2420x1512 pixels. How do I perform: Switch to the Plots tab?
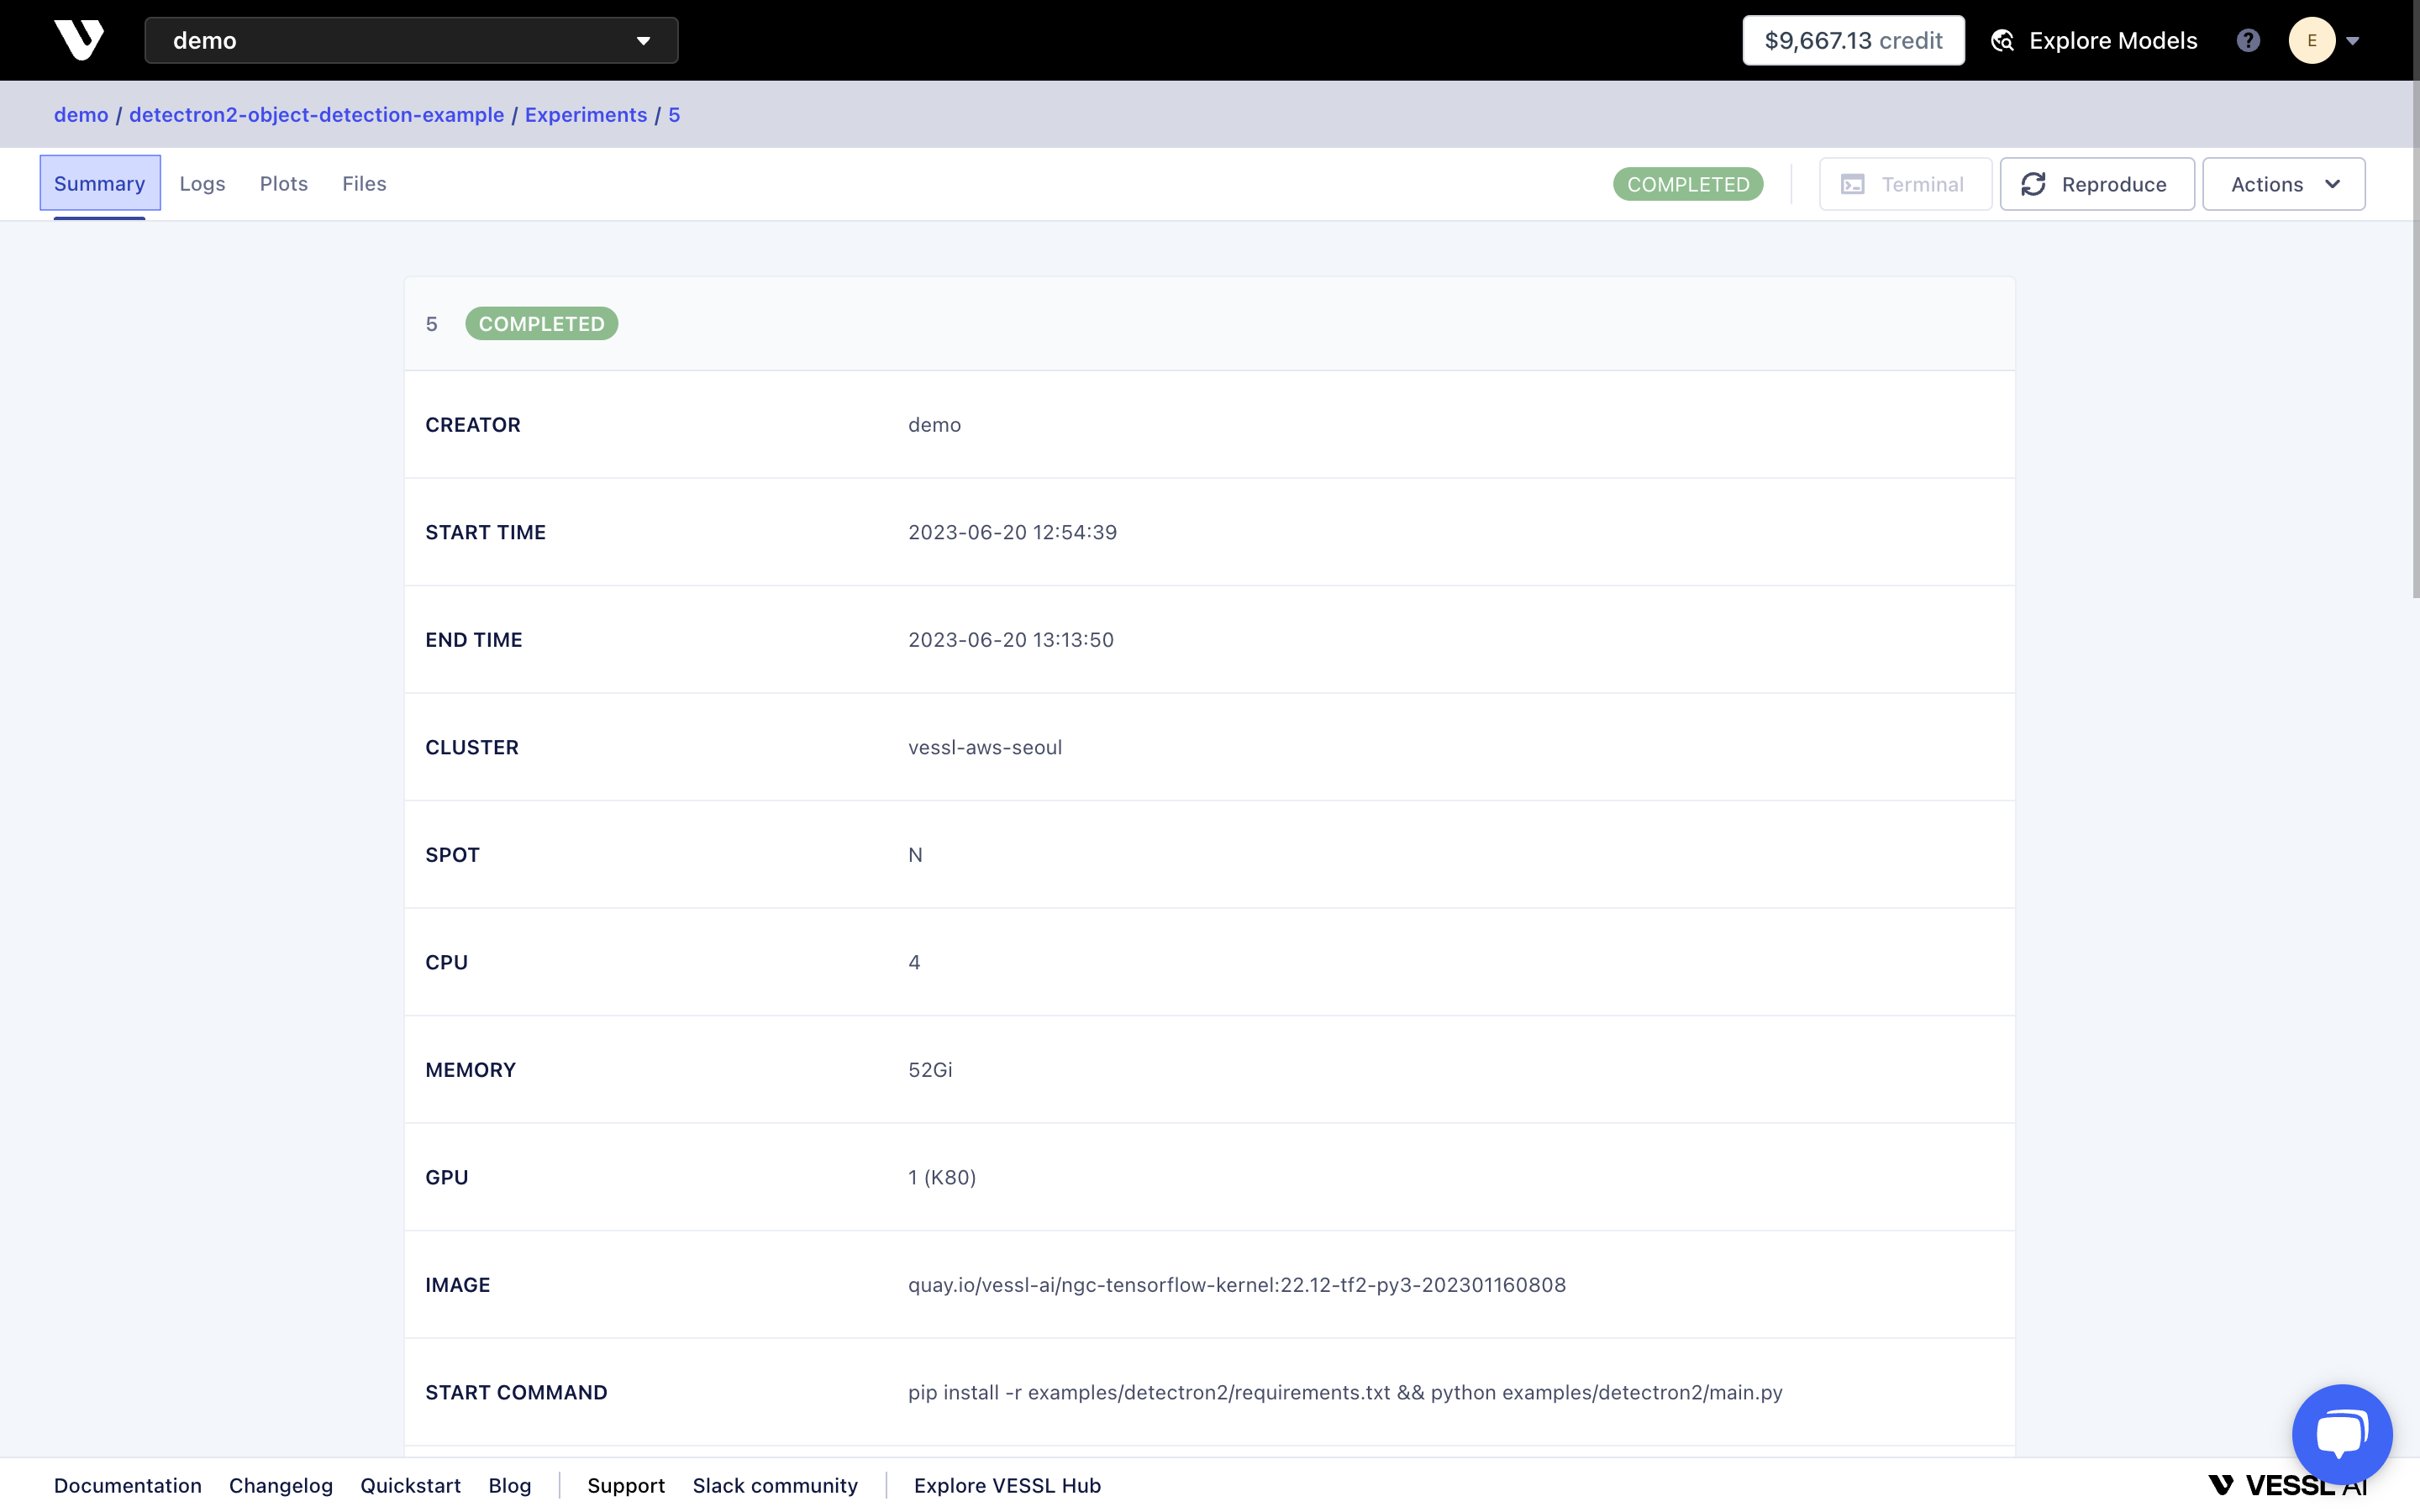point(283,184)
